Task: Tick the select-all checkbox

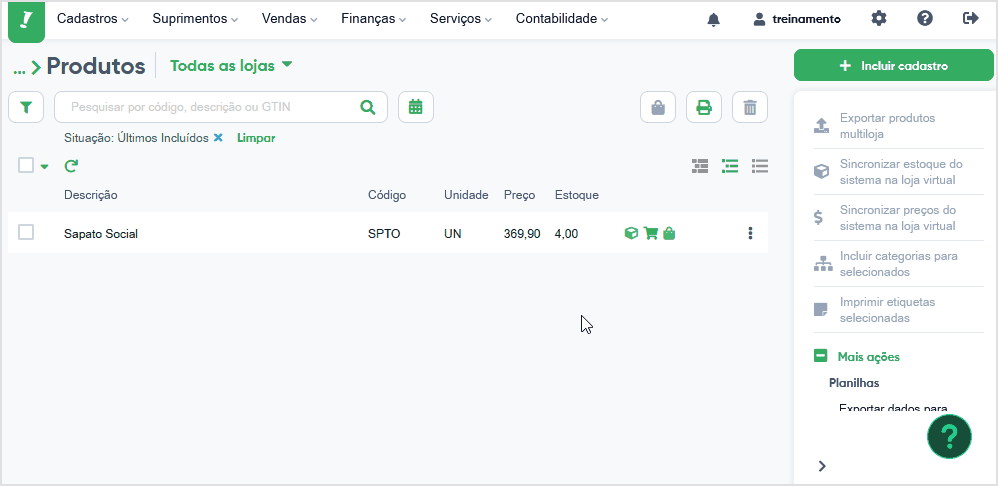Action: [25, 165]
